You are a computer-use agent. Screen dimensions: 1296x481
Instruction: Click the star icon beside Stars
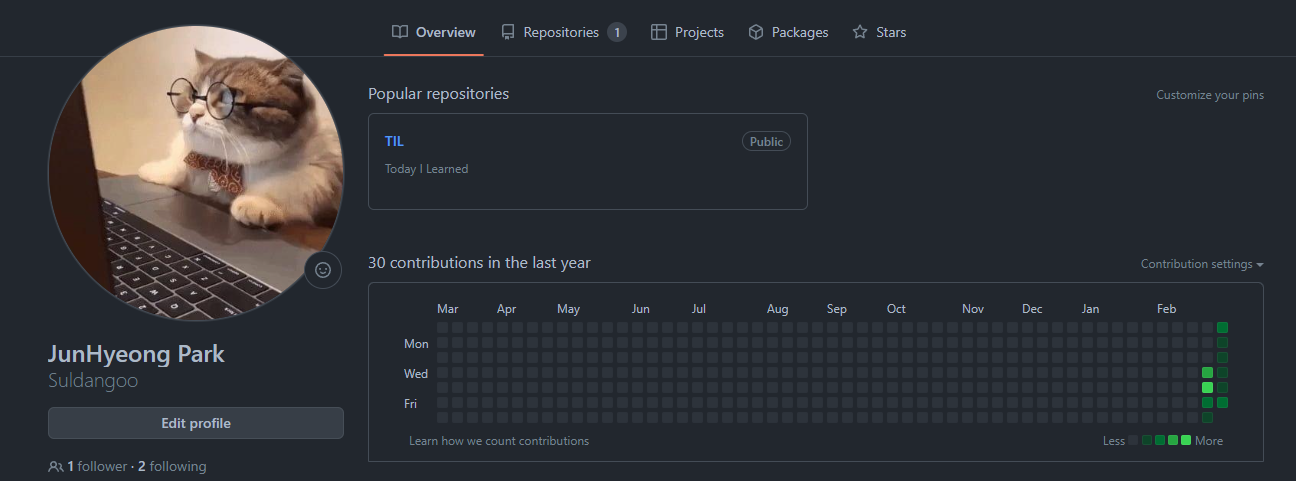[x=860, y=32]
